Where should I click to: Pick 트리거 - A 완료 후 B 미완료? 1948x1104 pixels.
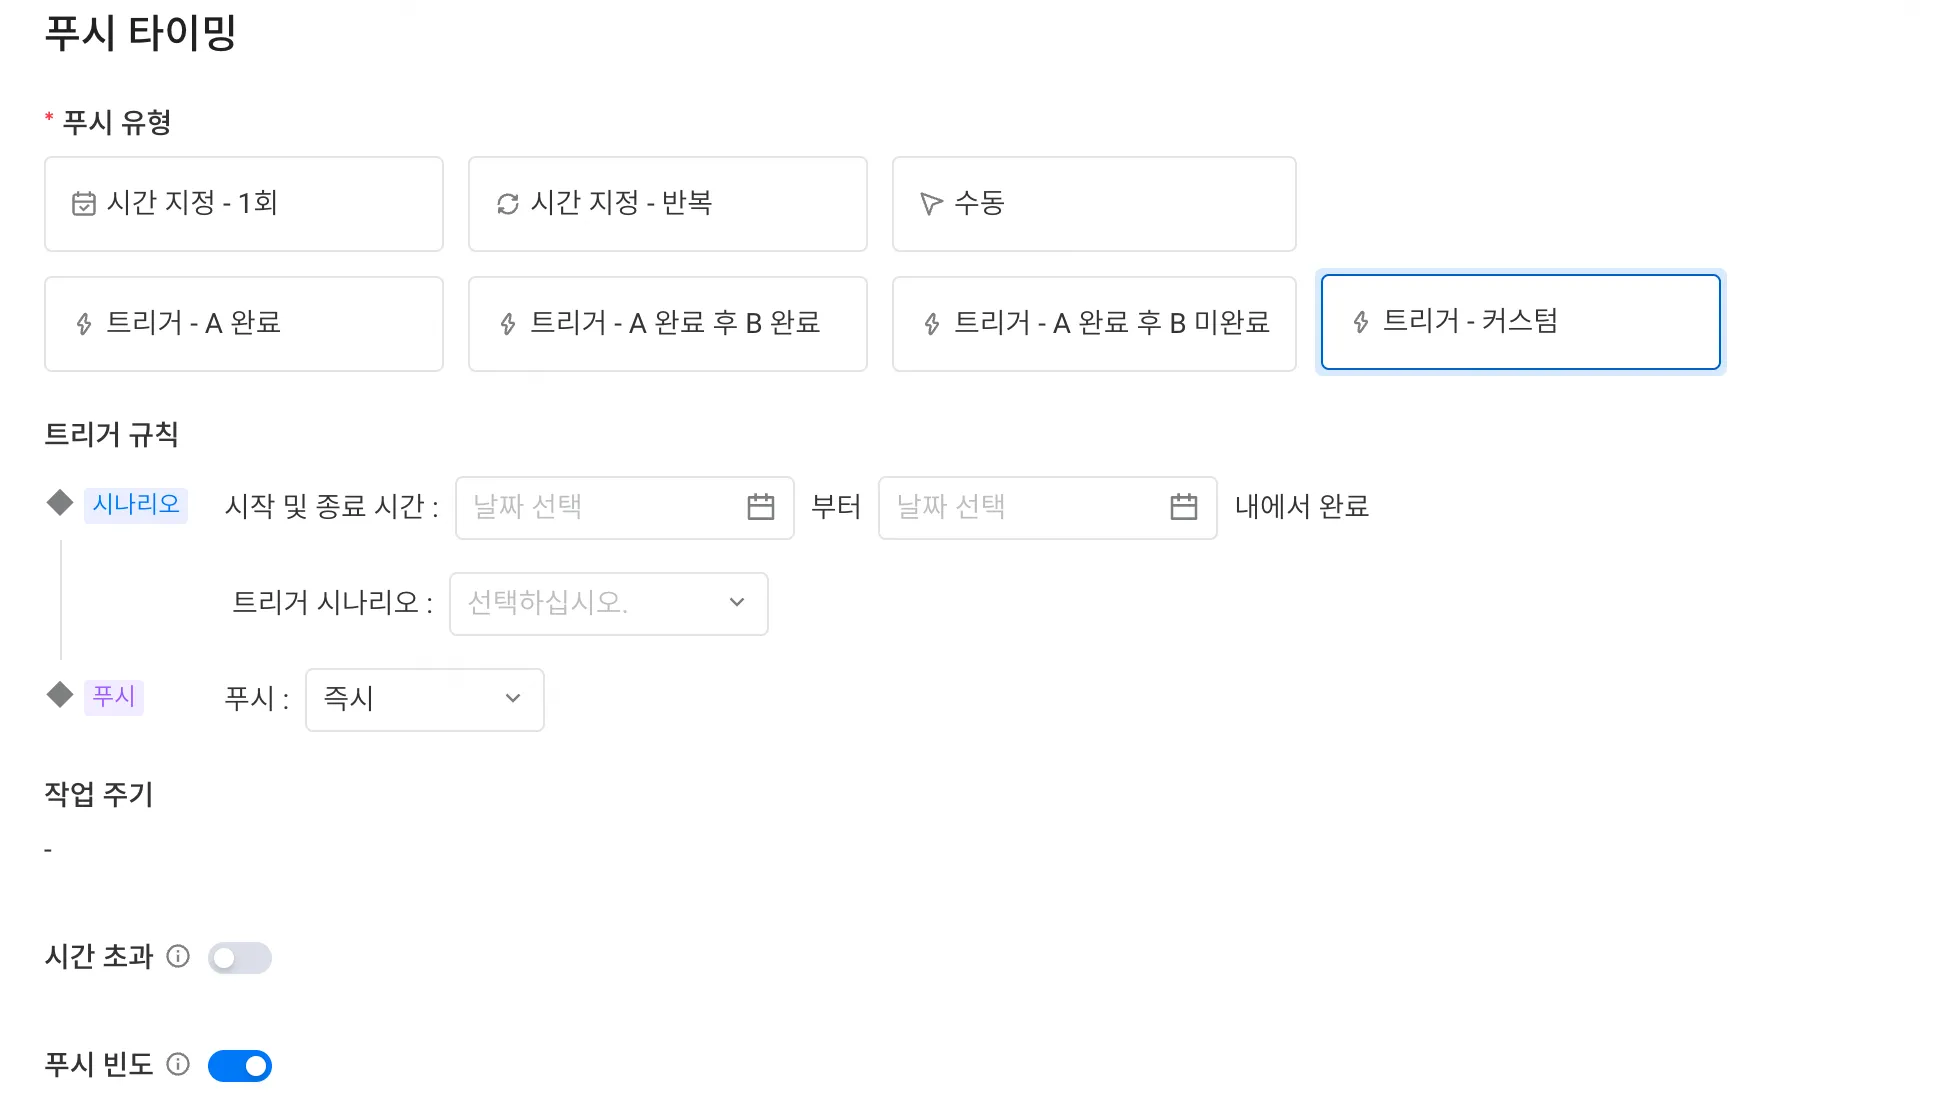(1093, 324)
